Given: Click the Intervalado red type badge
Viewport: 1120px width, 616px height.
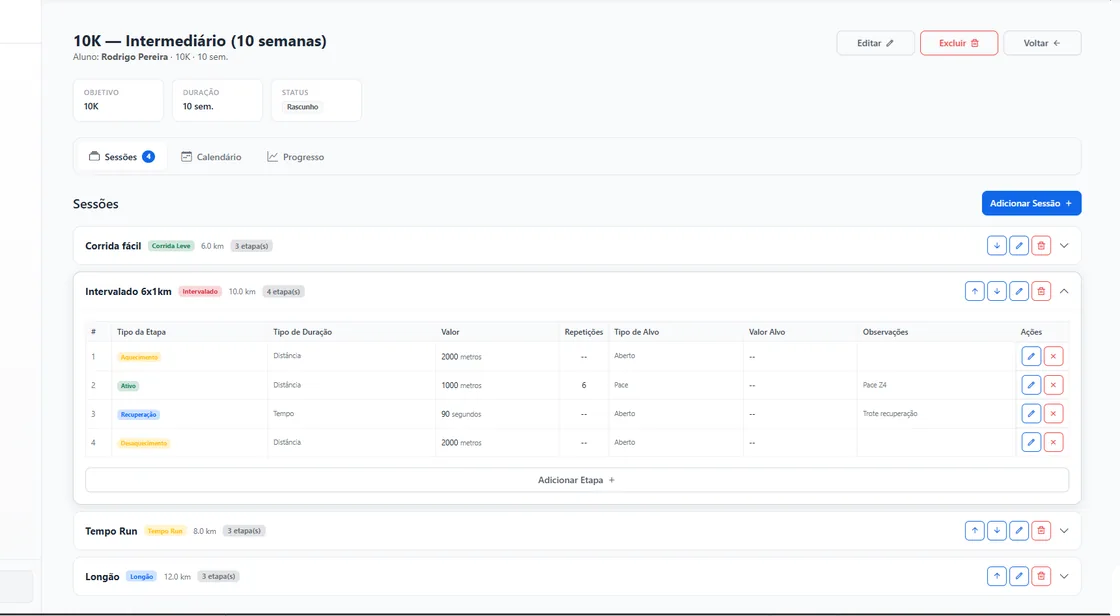Looking at the screenshot, I should pyautogui.click(x=200, y=292).
